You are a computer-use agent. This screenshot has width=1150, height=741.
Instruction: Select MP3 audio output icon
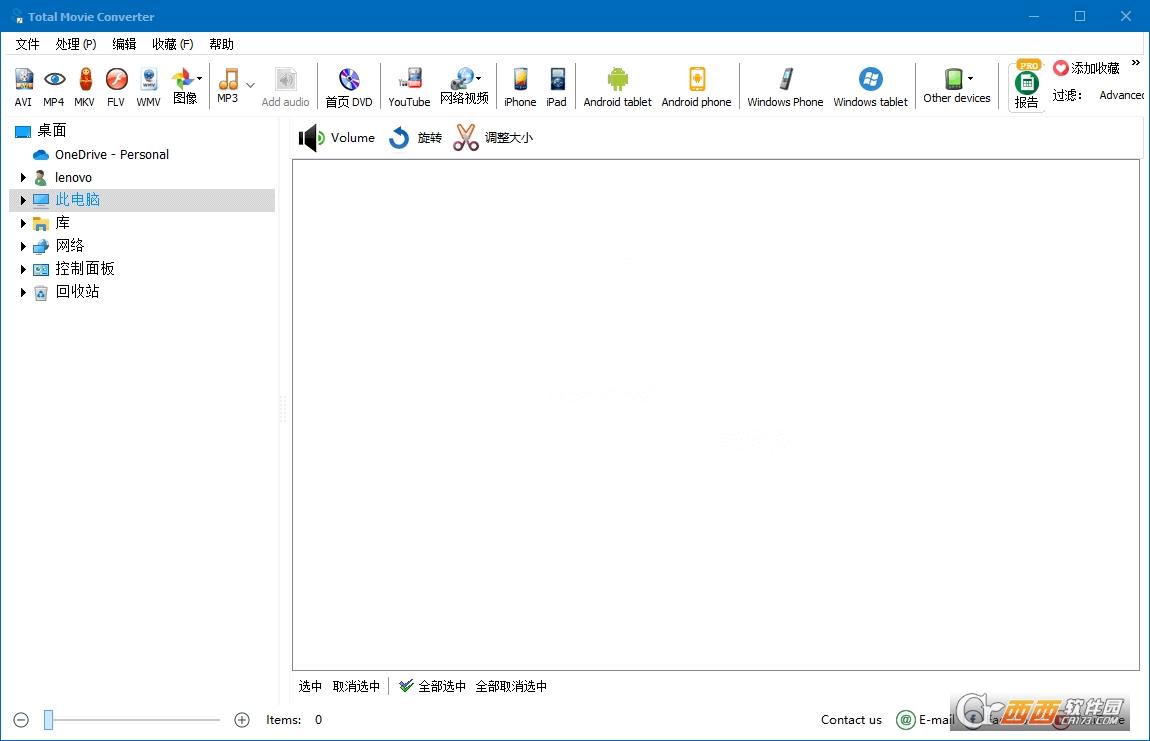pyautogui.click(x=228, y=86)
